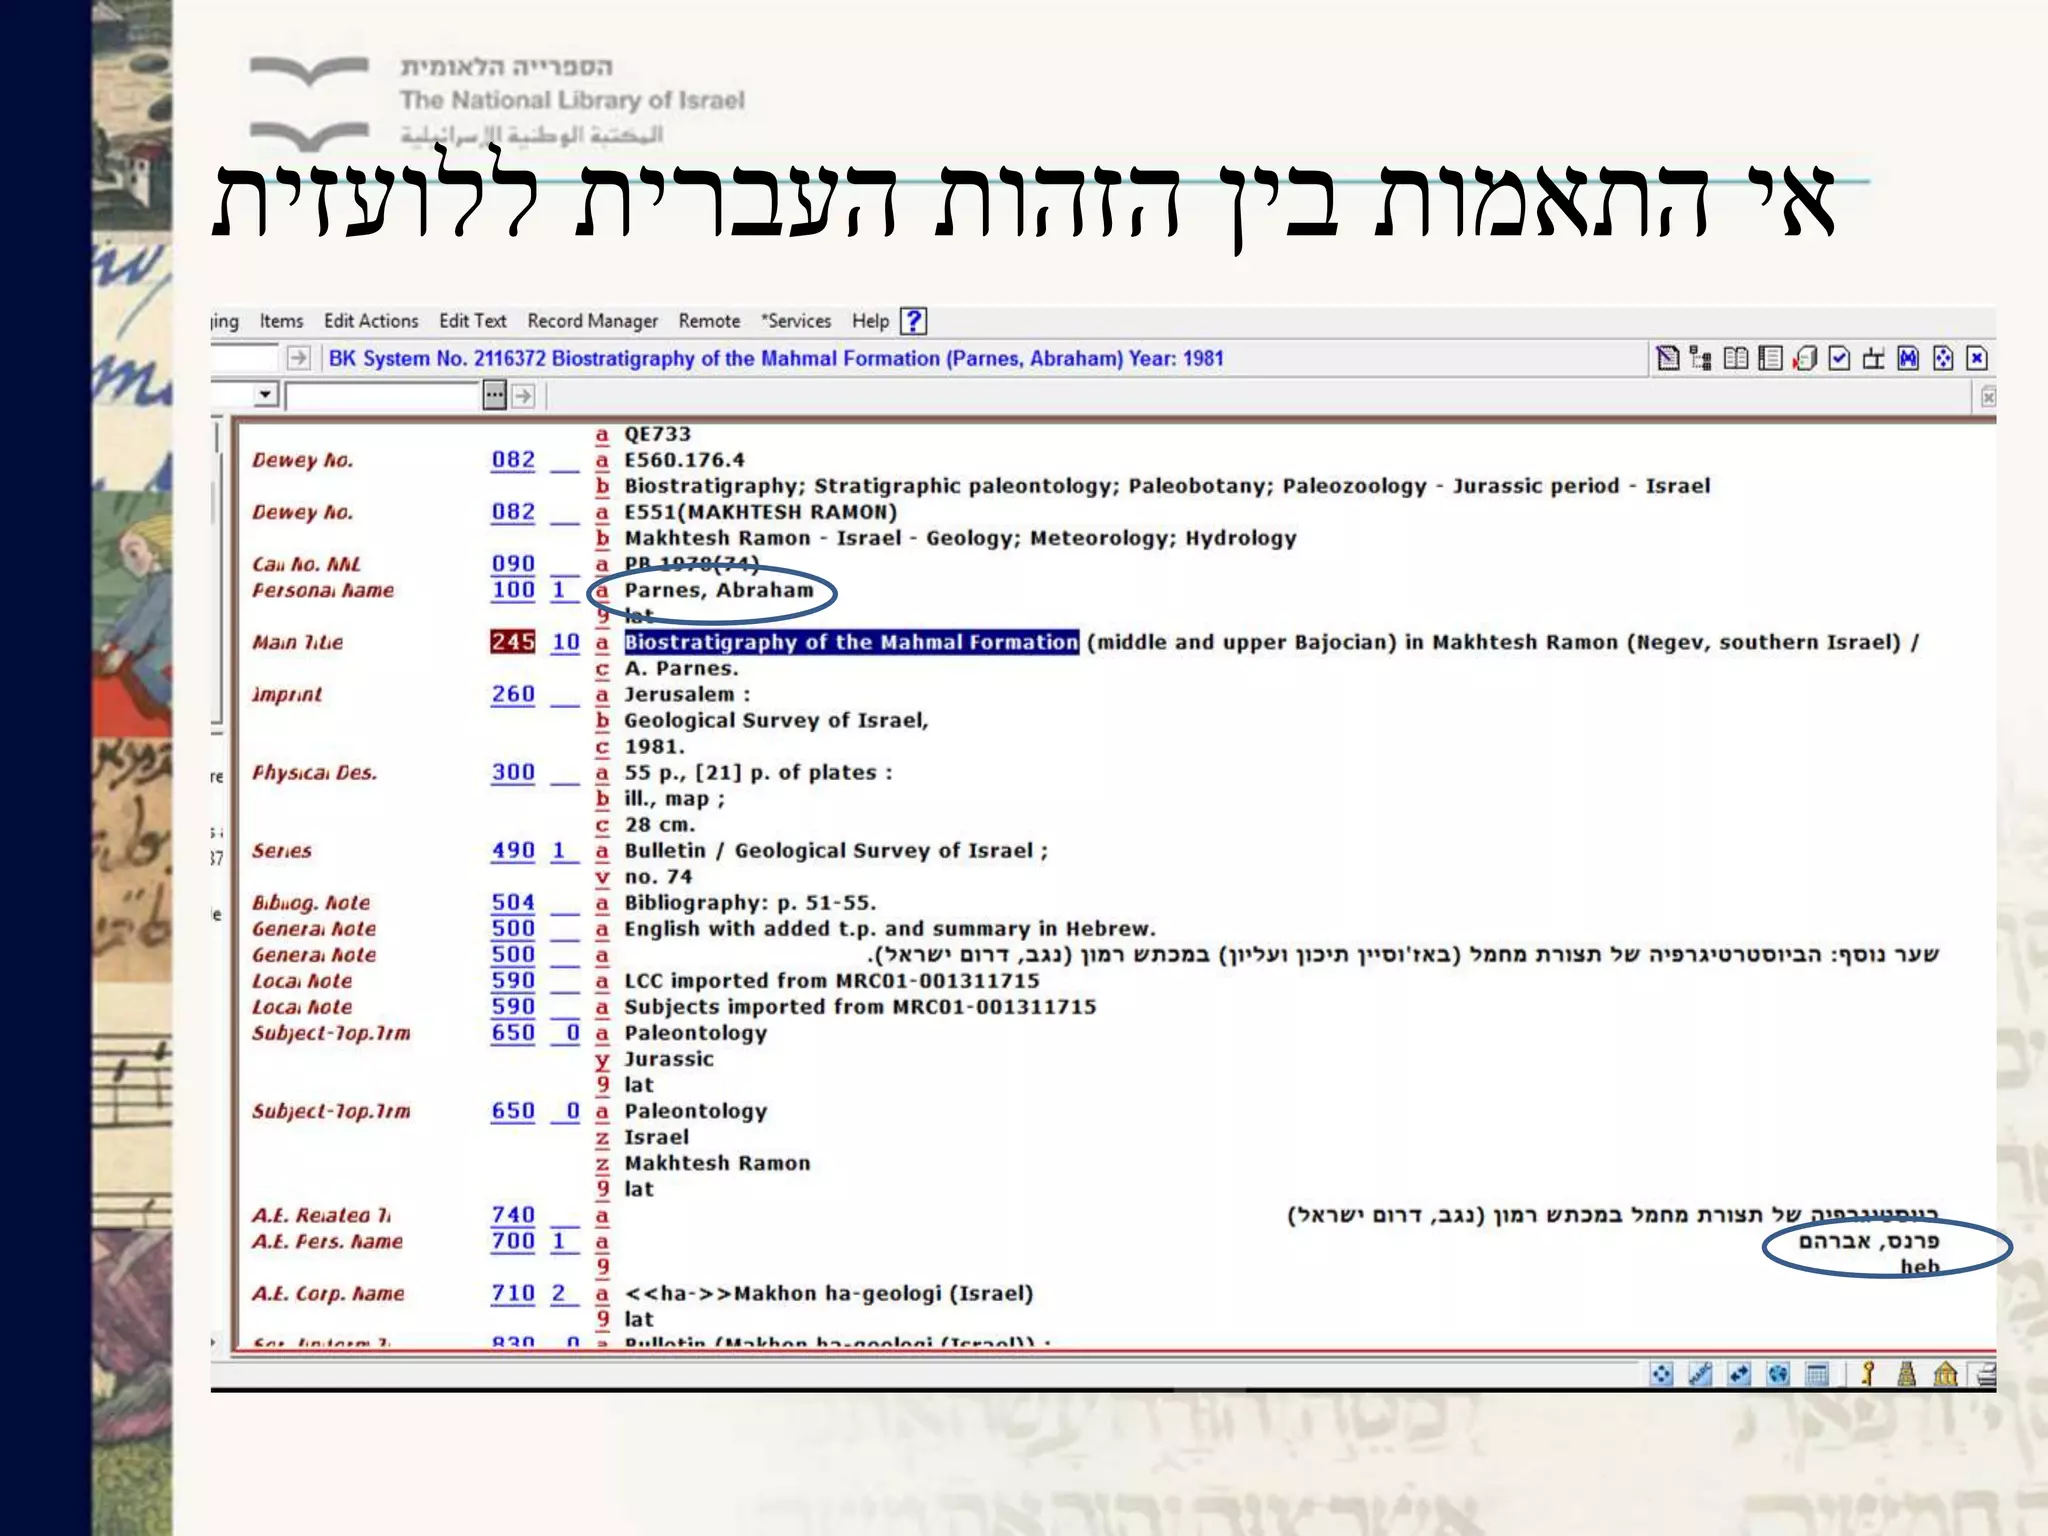Open the Edit Actions menu

(x=371, y=321)
